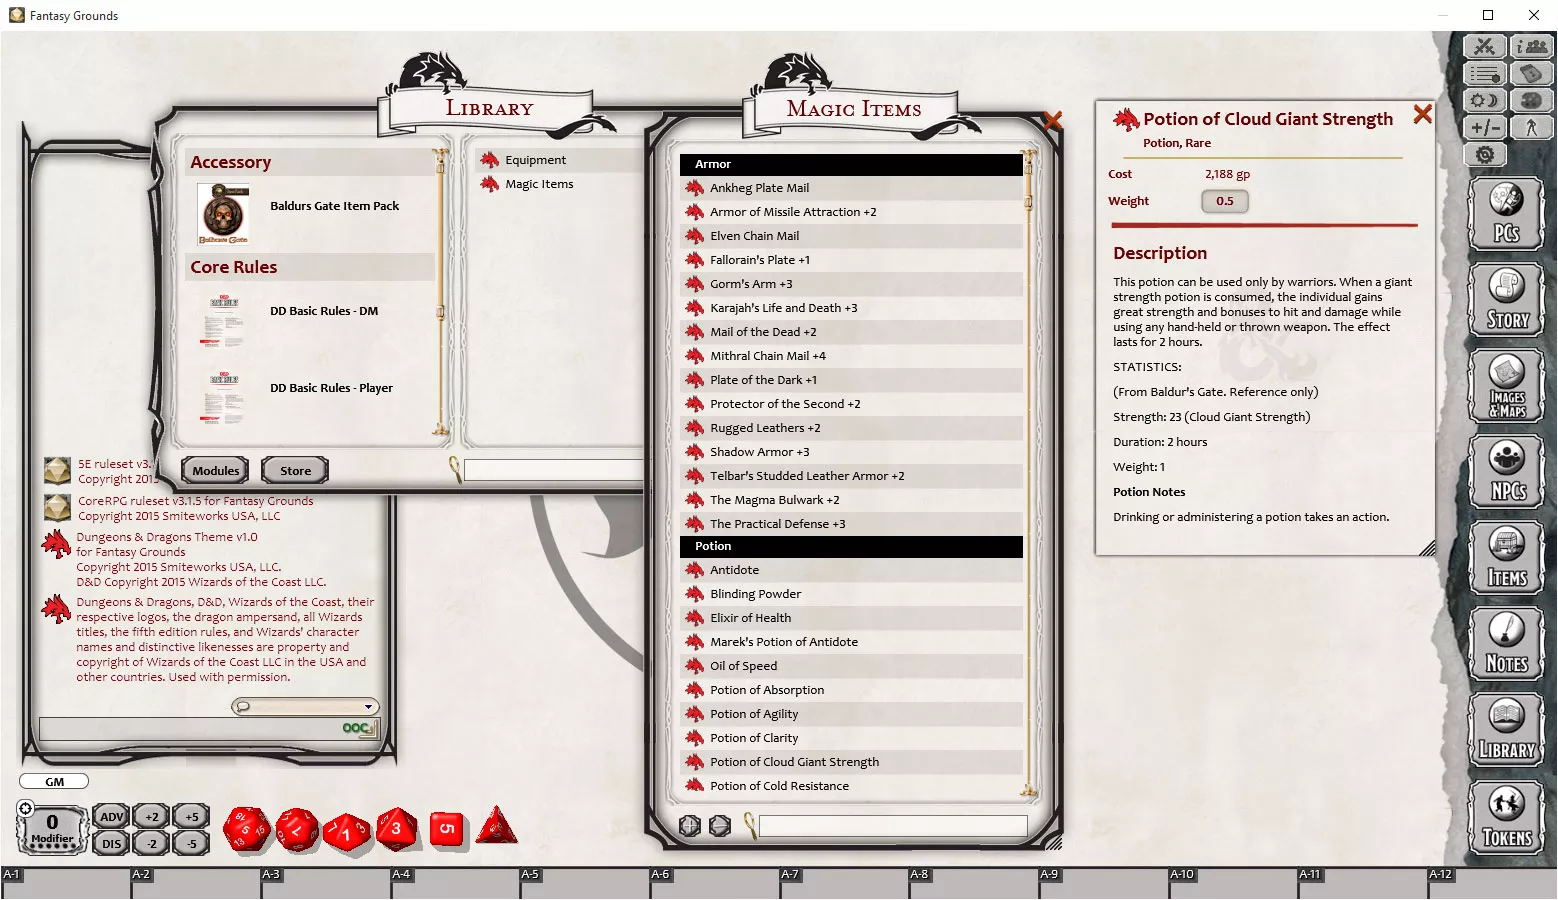
Task: Open the NPCs sidebar button
Action: point(1506,472)
